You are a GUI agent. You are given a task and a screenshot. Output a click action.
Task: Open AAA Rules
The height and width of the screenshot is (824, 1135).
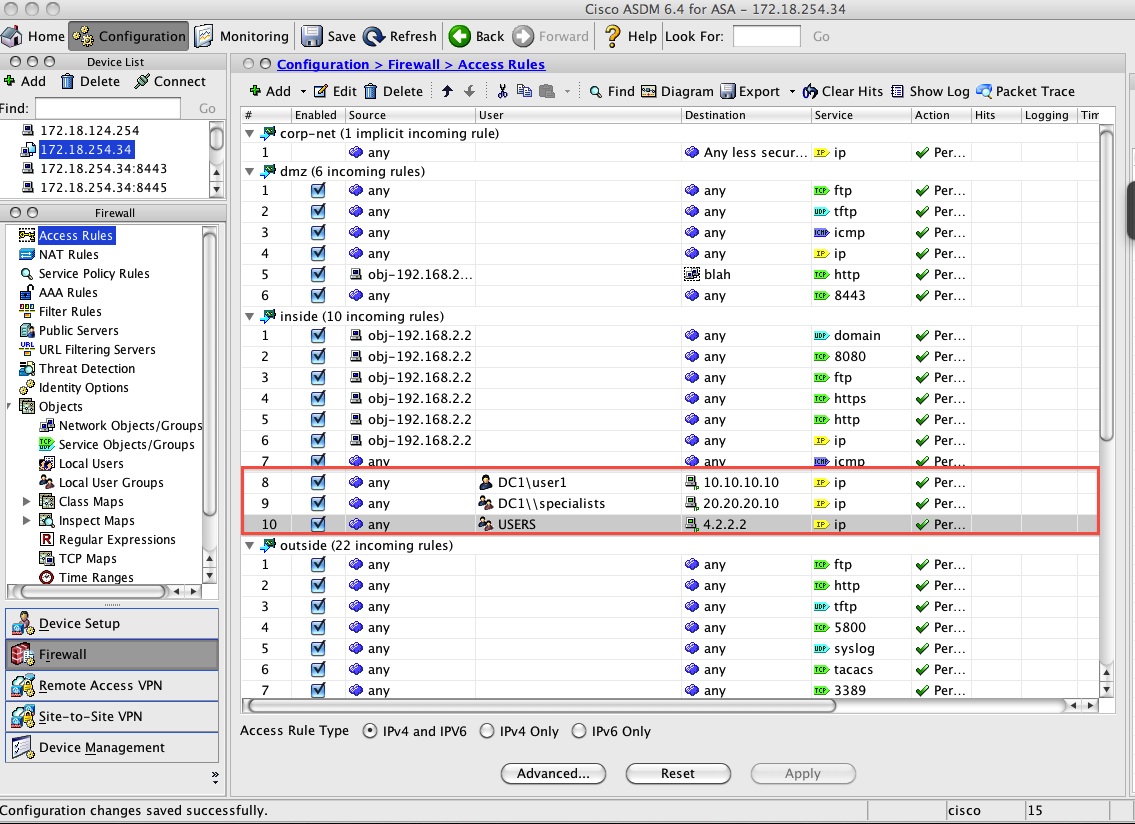(x=67, y=293)
